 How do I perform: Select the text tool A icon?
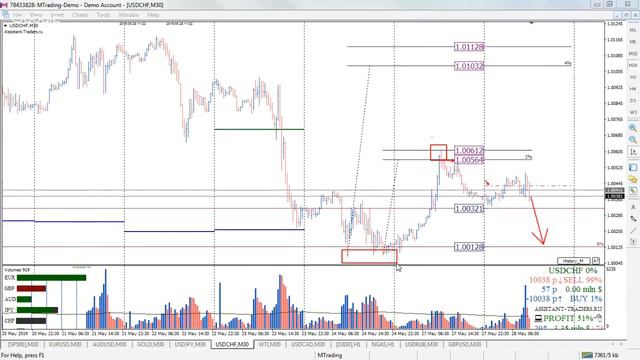click(x=633, y=207)
